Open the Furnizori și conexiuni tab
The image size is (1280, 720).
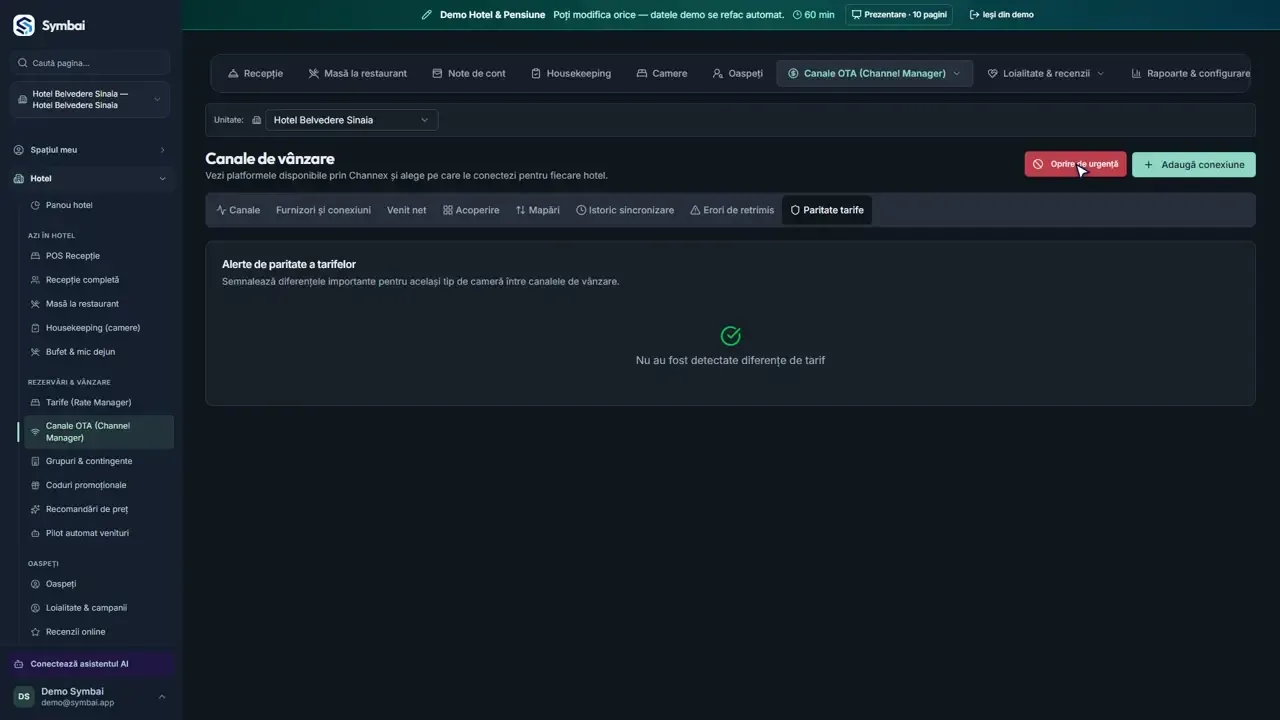click(323, 210)
